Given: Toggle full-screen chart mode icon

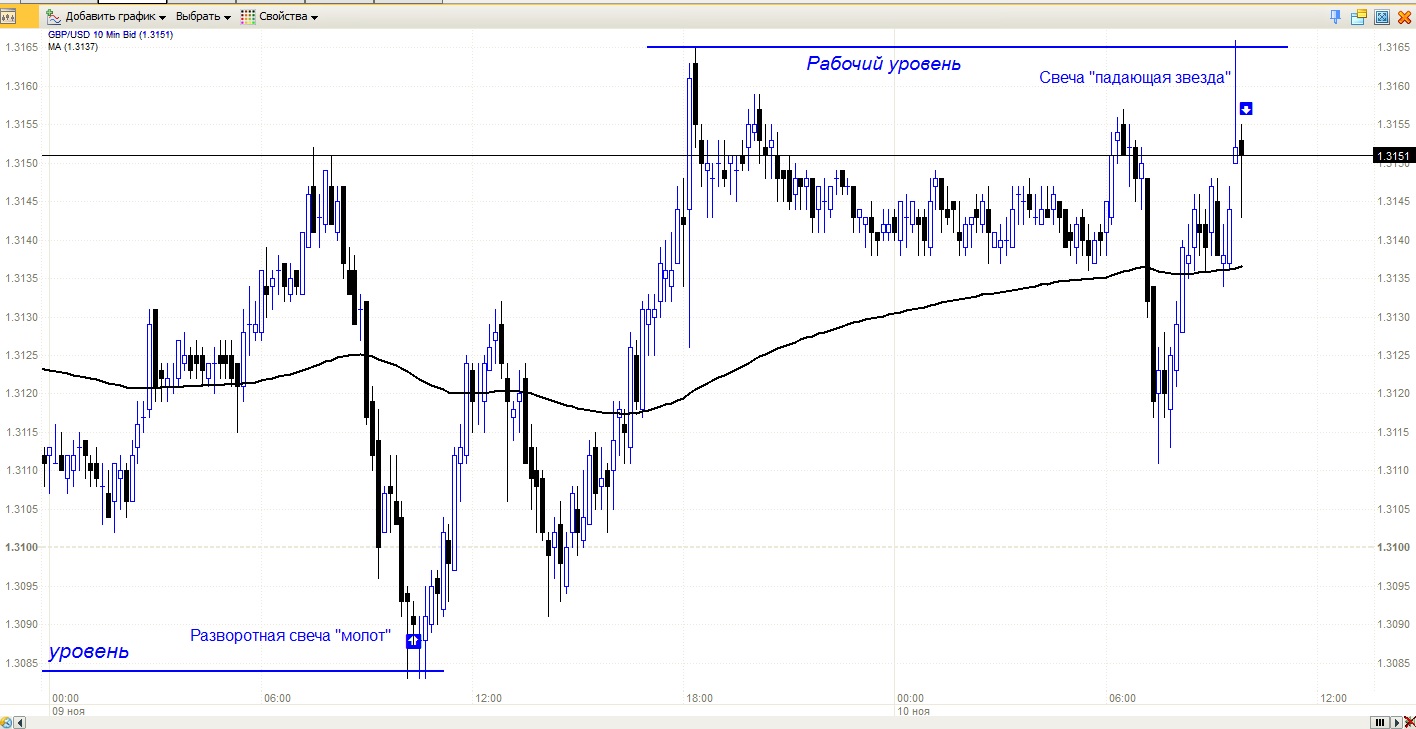Looking at the screenshot, I should [x=1382, y=17].
